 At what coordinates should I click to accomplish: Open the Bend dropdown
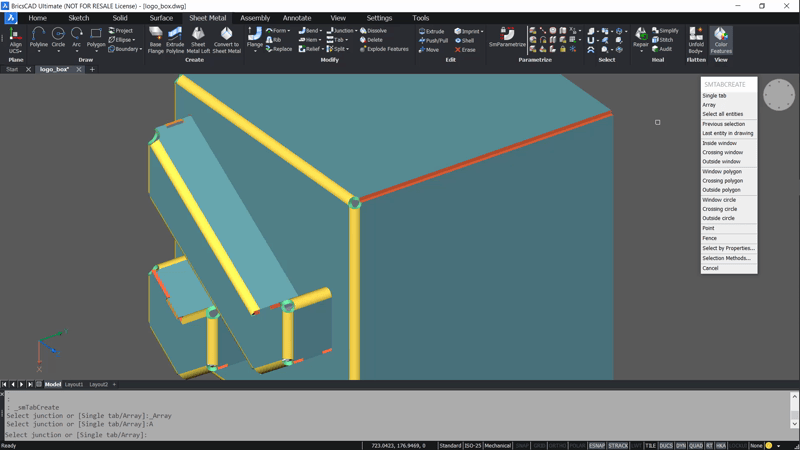pos(320,31)
